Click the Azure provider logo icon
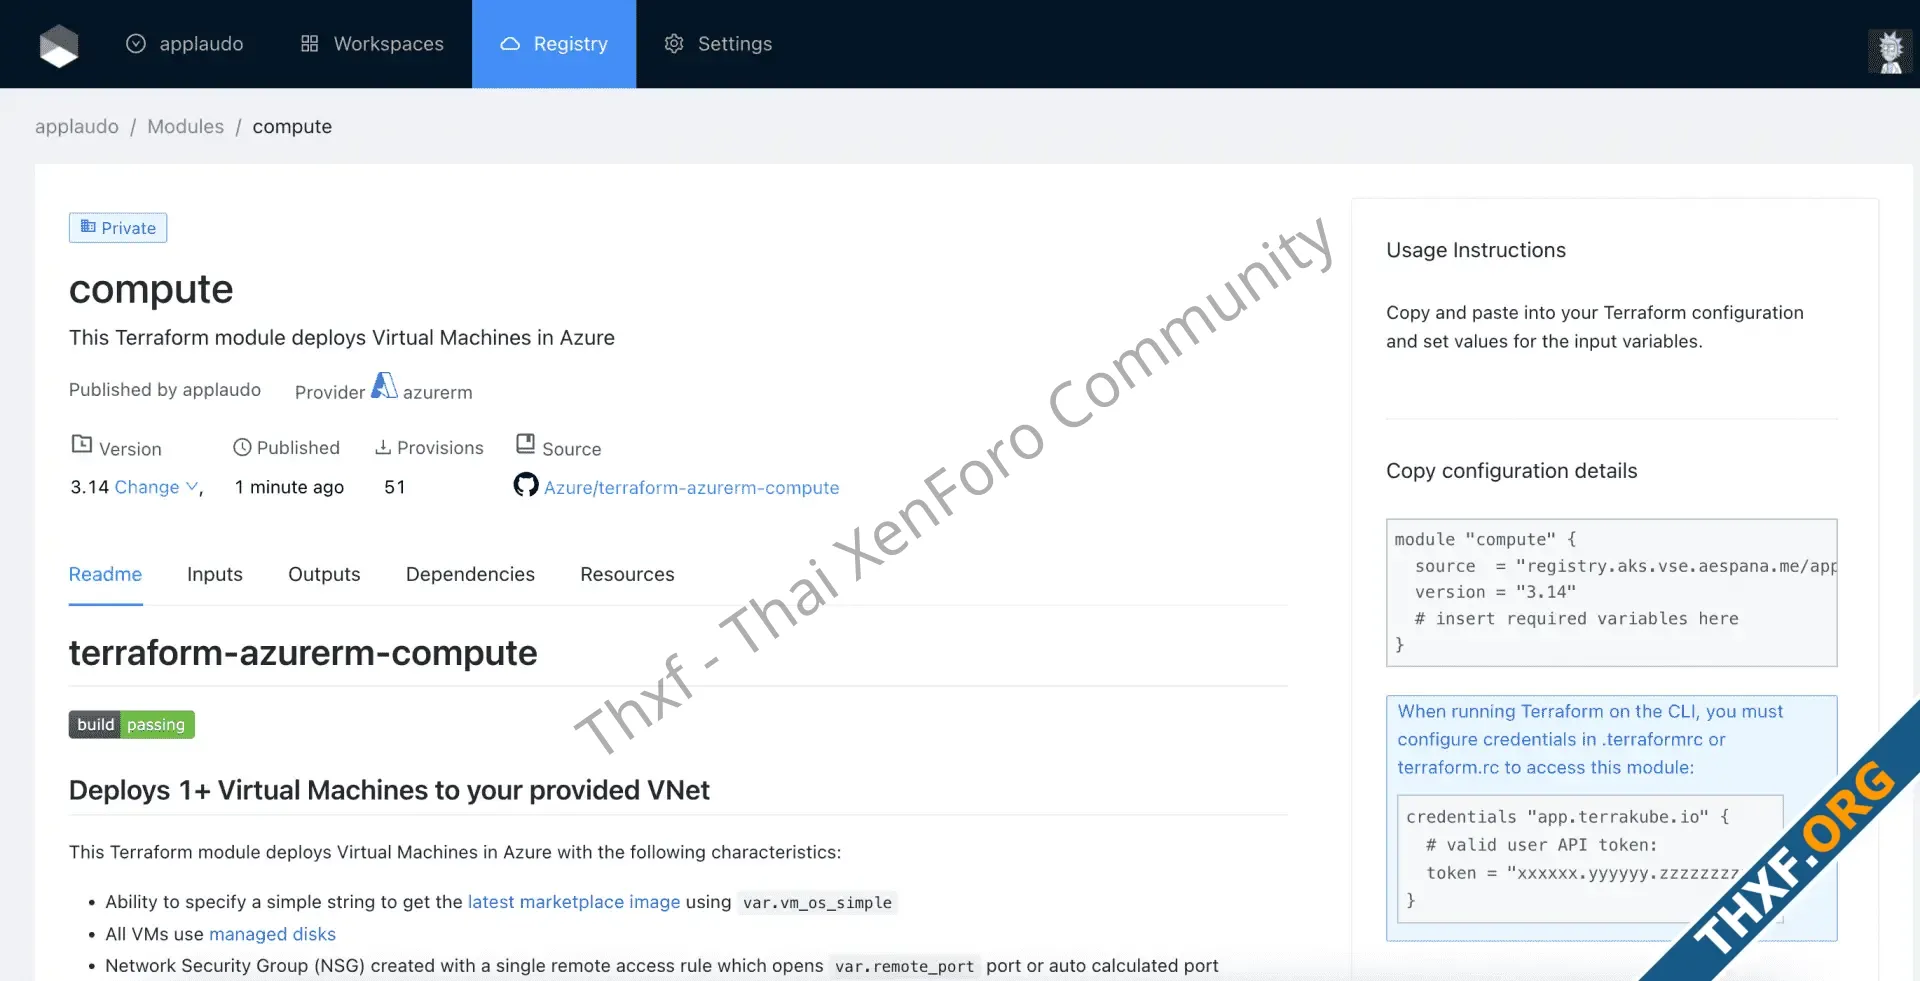This screenshot has width=1920, height=981. pyautogui.click(x=384, y=386)
